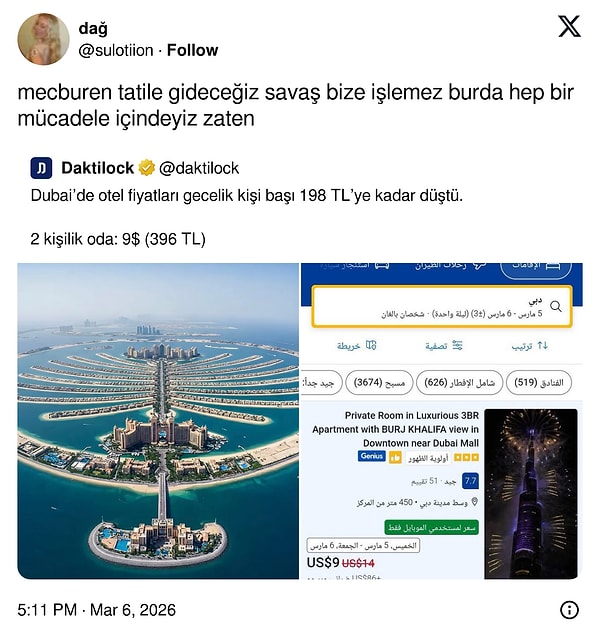
Task: Open the Burj Khalifa fireworks listing photo
Action: (531, 493)
